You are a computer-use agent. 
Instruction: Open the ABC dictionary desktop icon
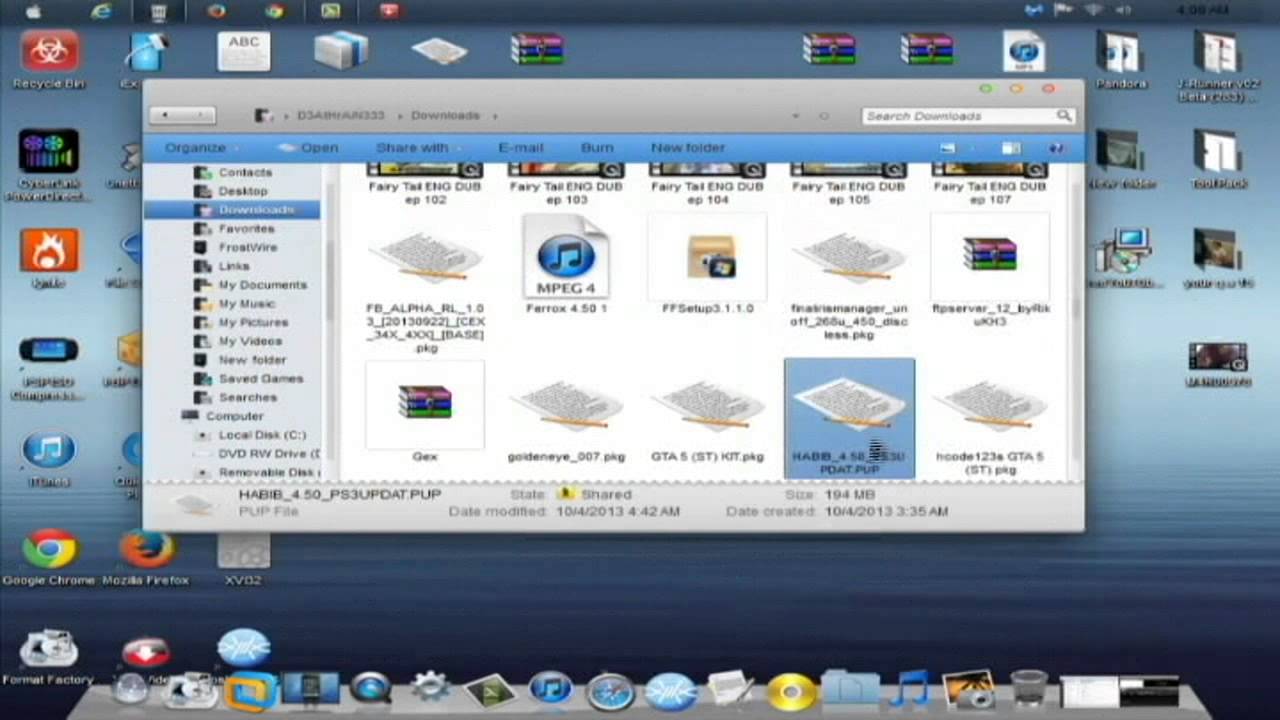244,52
